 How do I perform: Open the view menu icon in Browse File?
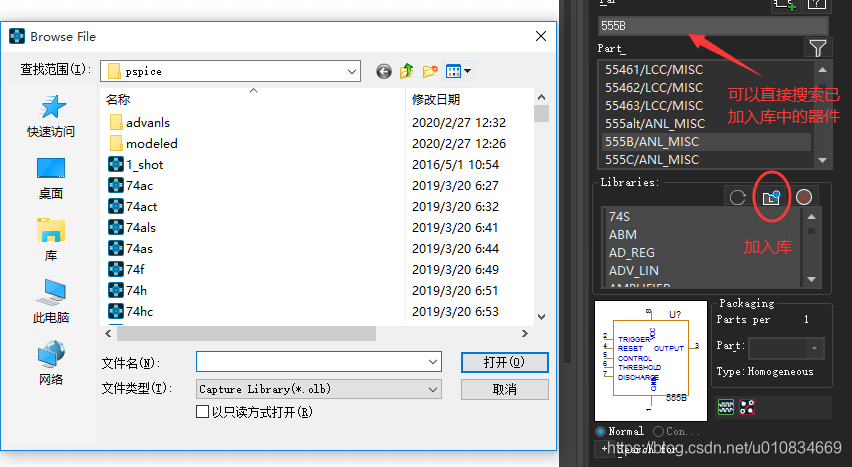coord(458,71)
